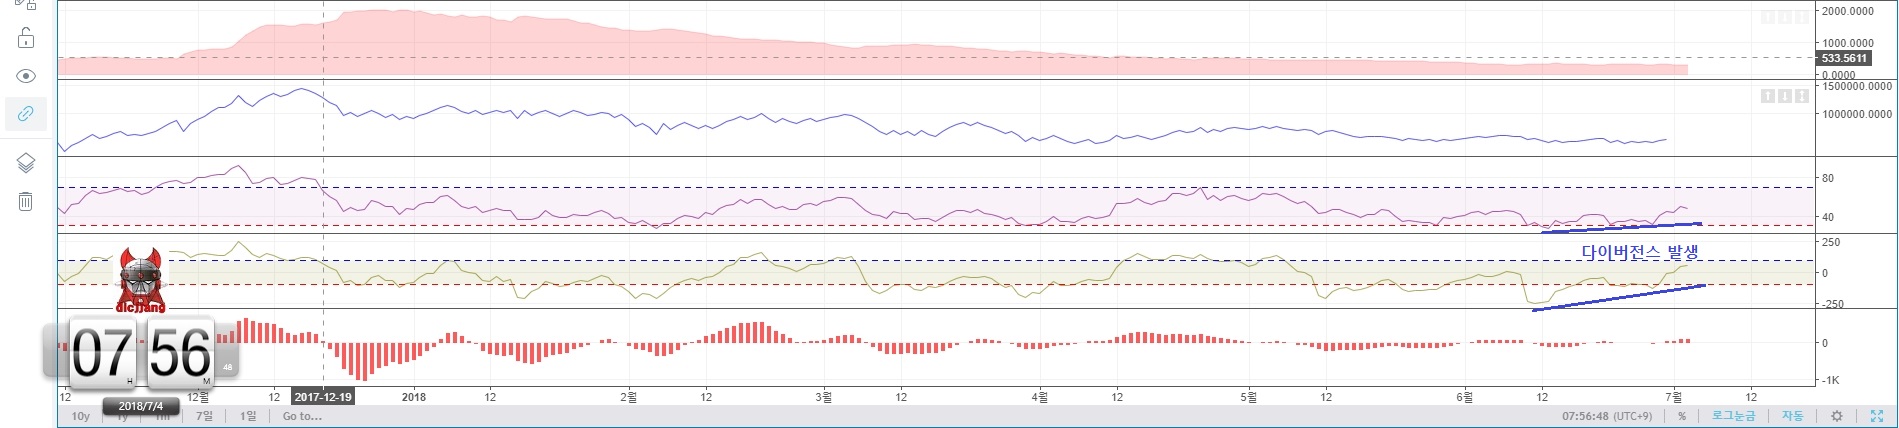Open the object tree layers icon
Screen dimensions: 1899x428
(26, 163)
